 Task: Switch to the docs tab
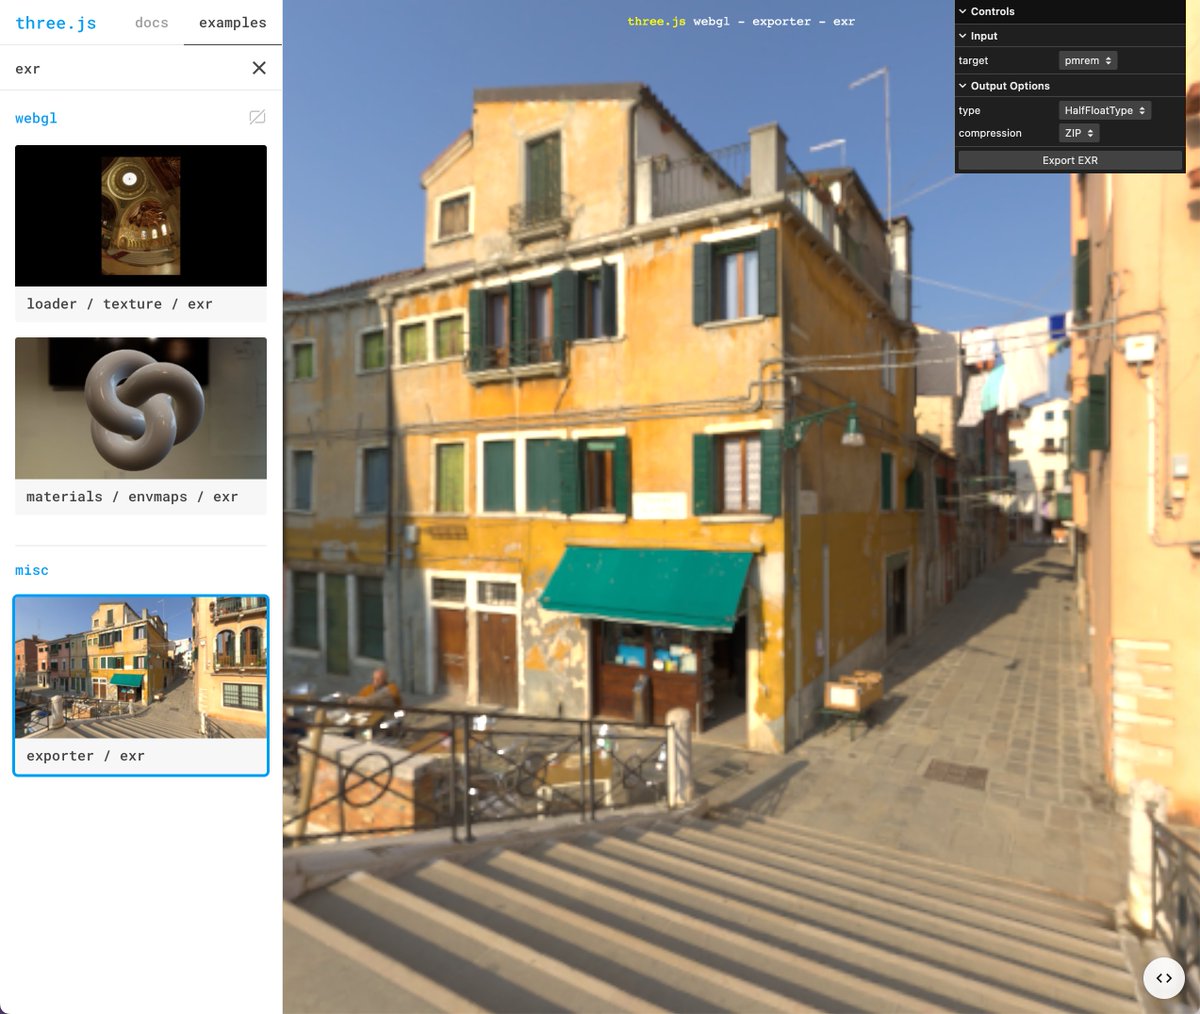(152, 22)
